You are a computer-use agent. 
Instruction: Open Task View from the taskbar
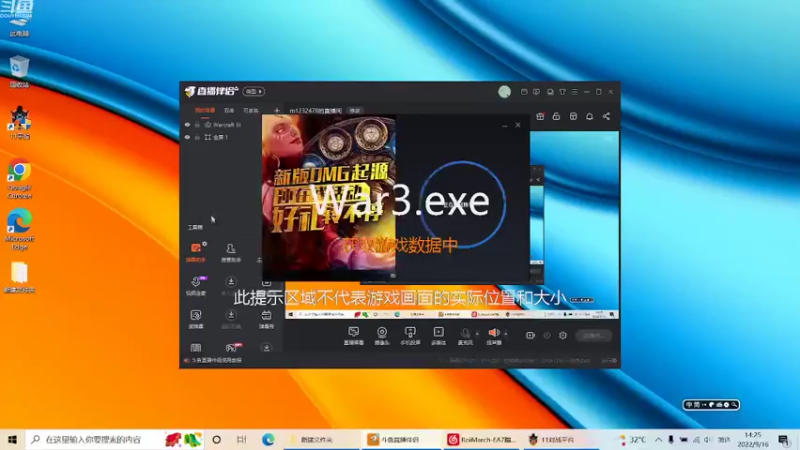click(x=242, y=440)
